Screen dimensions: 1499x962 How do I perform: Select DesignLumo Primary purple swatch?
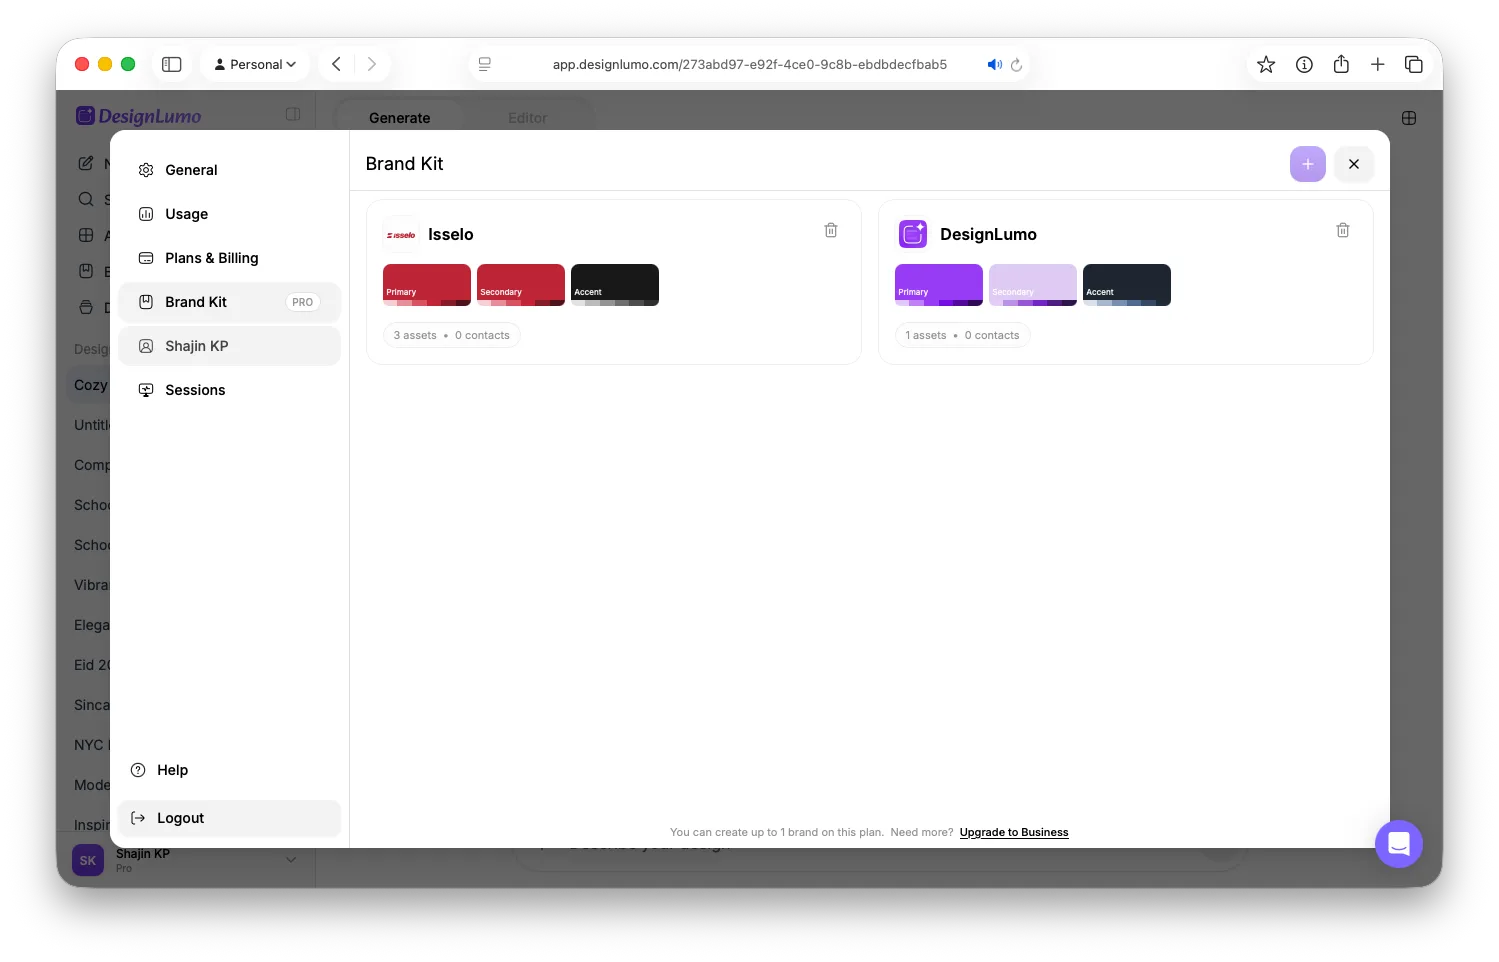(939, 285)
